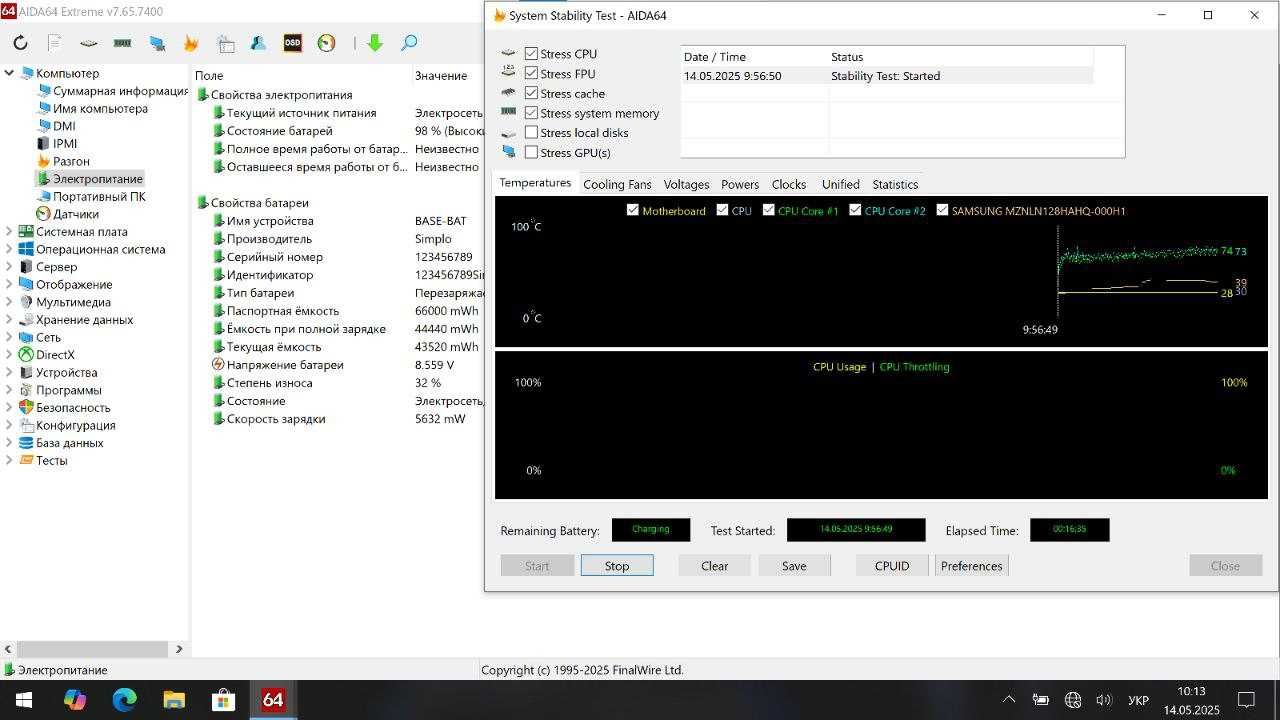Image resolution: width=1280 pixels, height=720 pixels.
Task: Switch to the Cooling Fans tab
Action: point(617,184)
